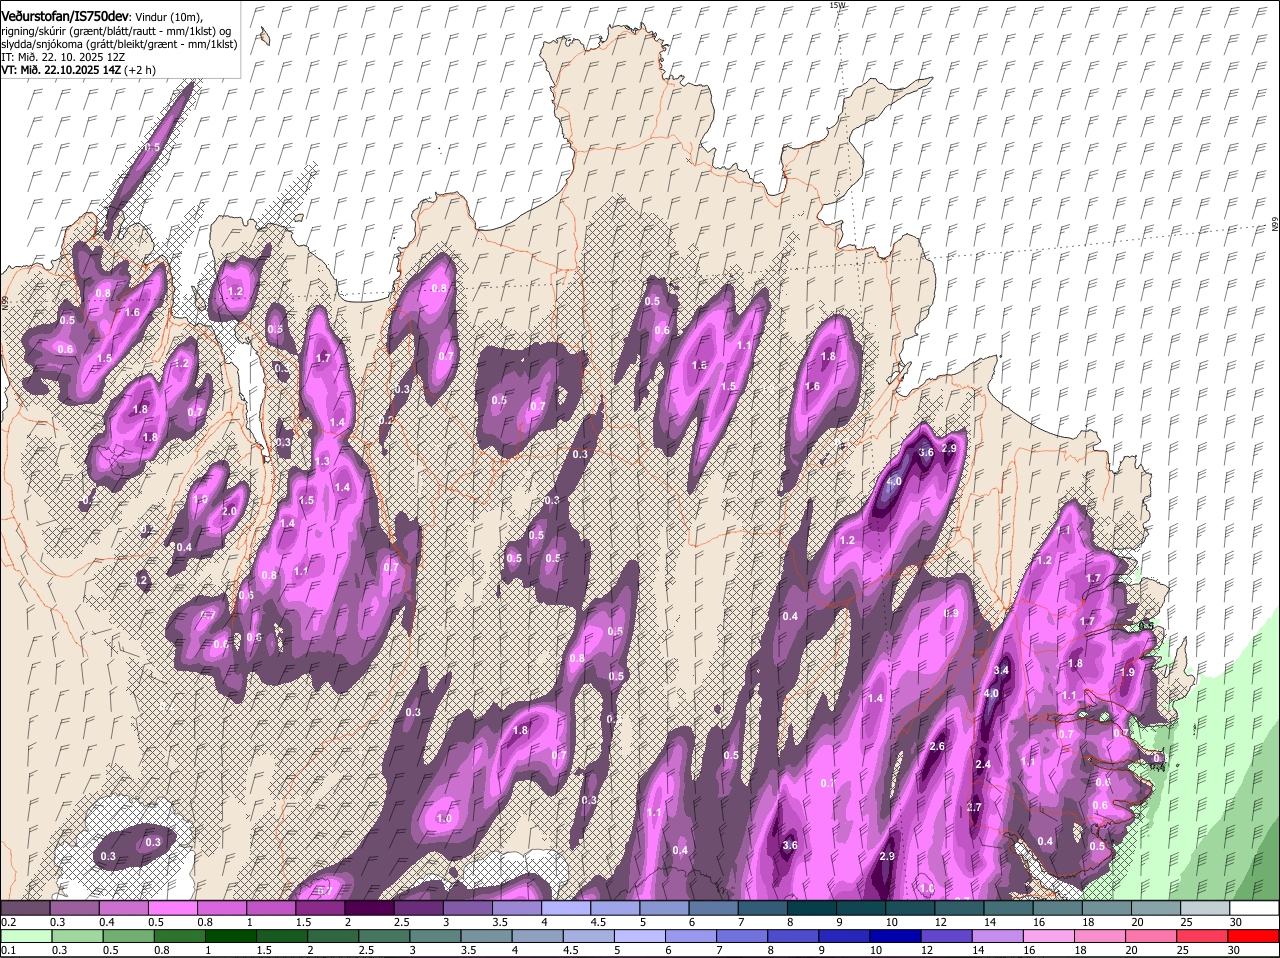Click the VT valid-time line showing 14Z (+2 h)
This screenshot has width=1280, height=958.
[78, 70]
